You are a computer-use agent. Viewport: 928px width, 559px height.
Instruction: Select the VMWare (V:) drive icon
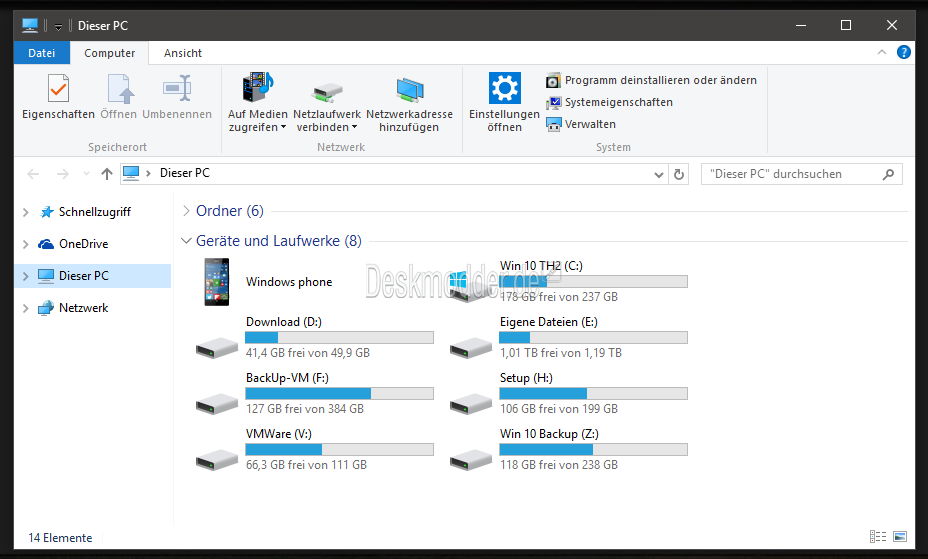217,460
